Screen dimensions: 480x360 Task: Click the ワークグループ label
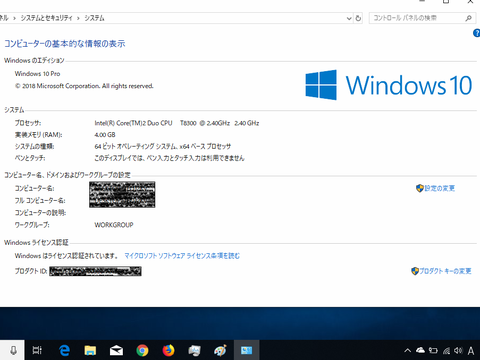tap(32, 225)
